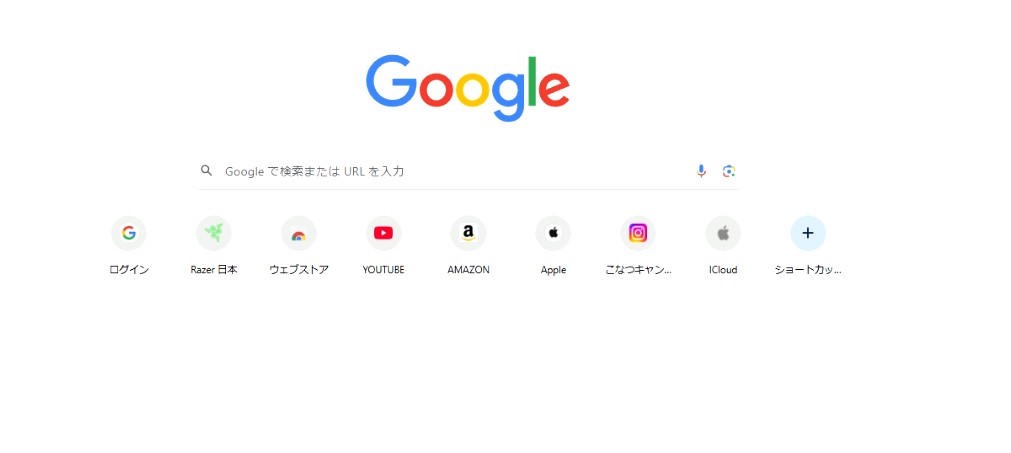Click the large Google logo

click(467, 88)
